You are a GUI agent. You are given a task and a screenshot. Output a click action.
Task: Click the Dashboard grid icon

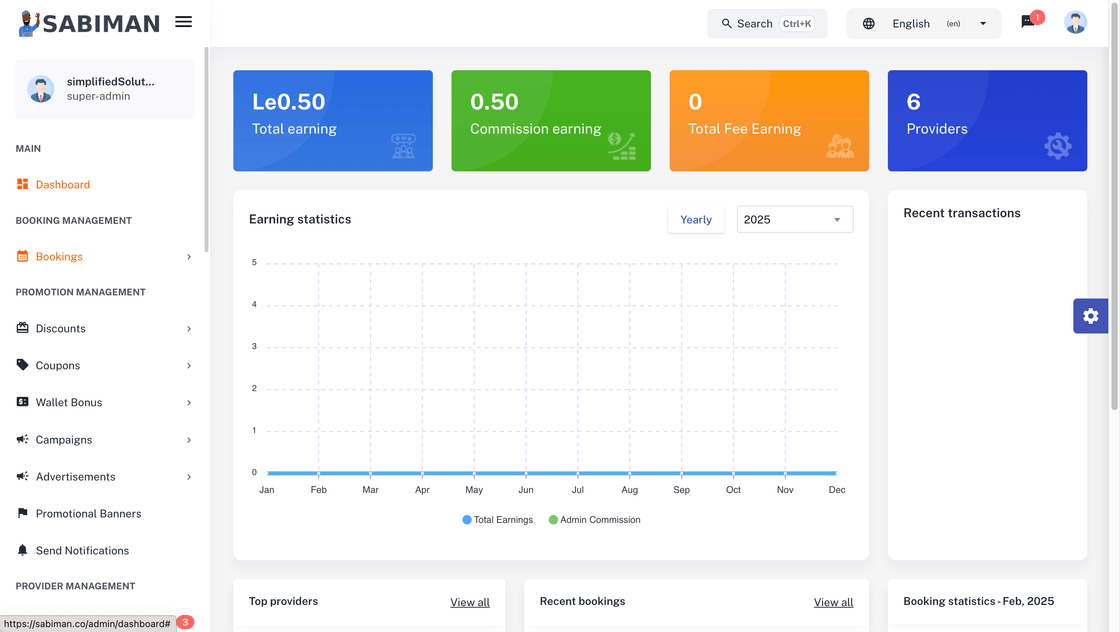(22, 184)
